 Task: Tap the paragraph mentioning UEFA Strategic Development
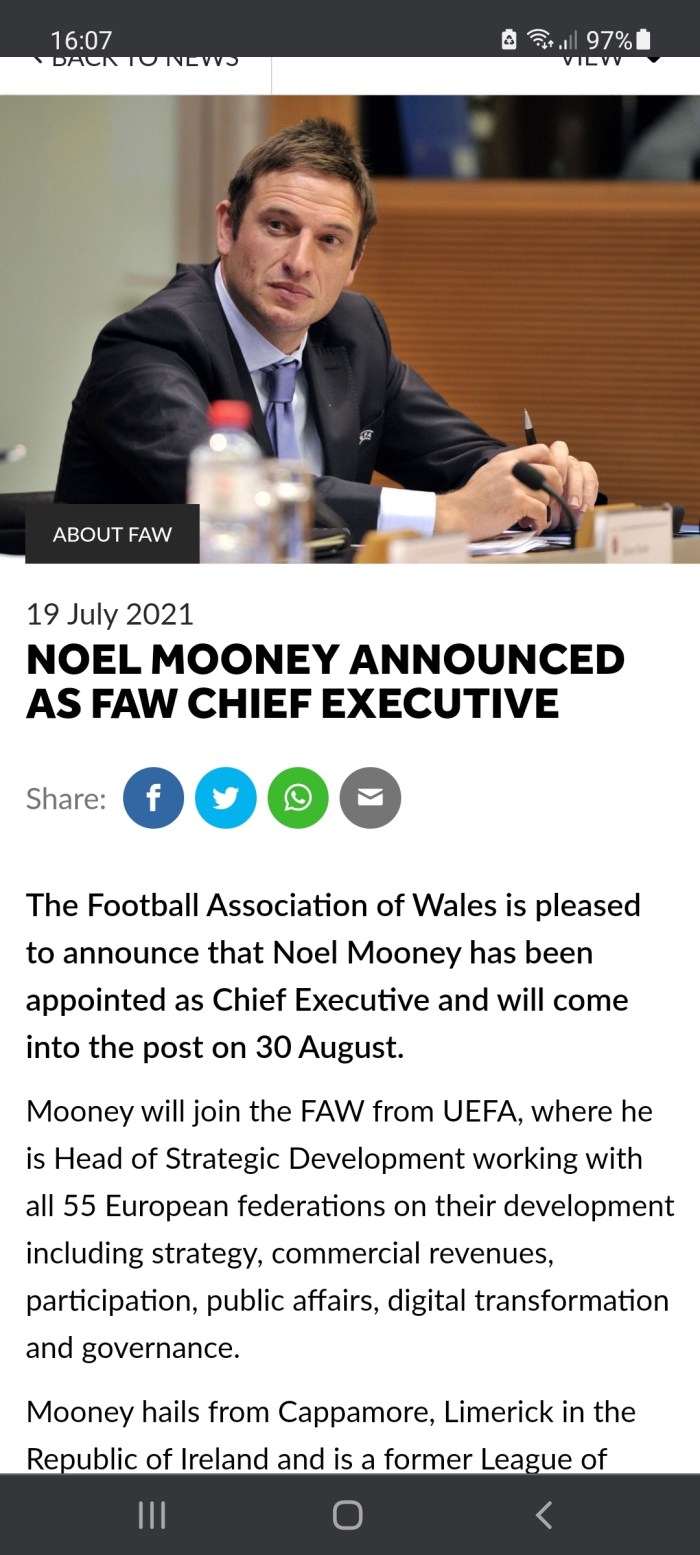(350, 1229)
